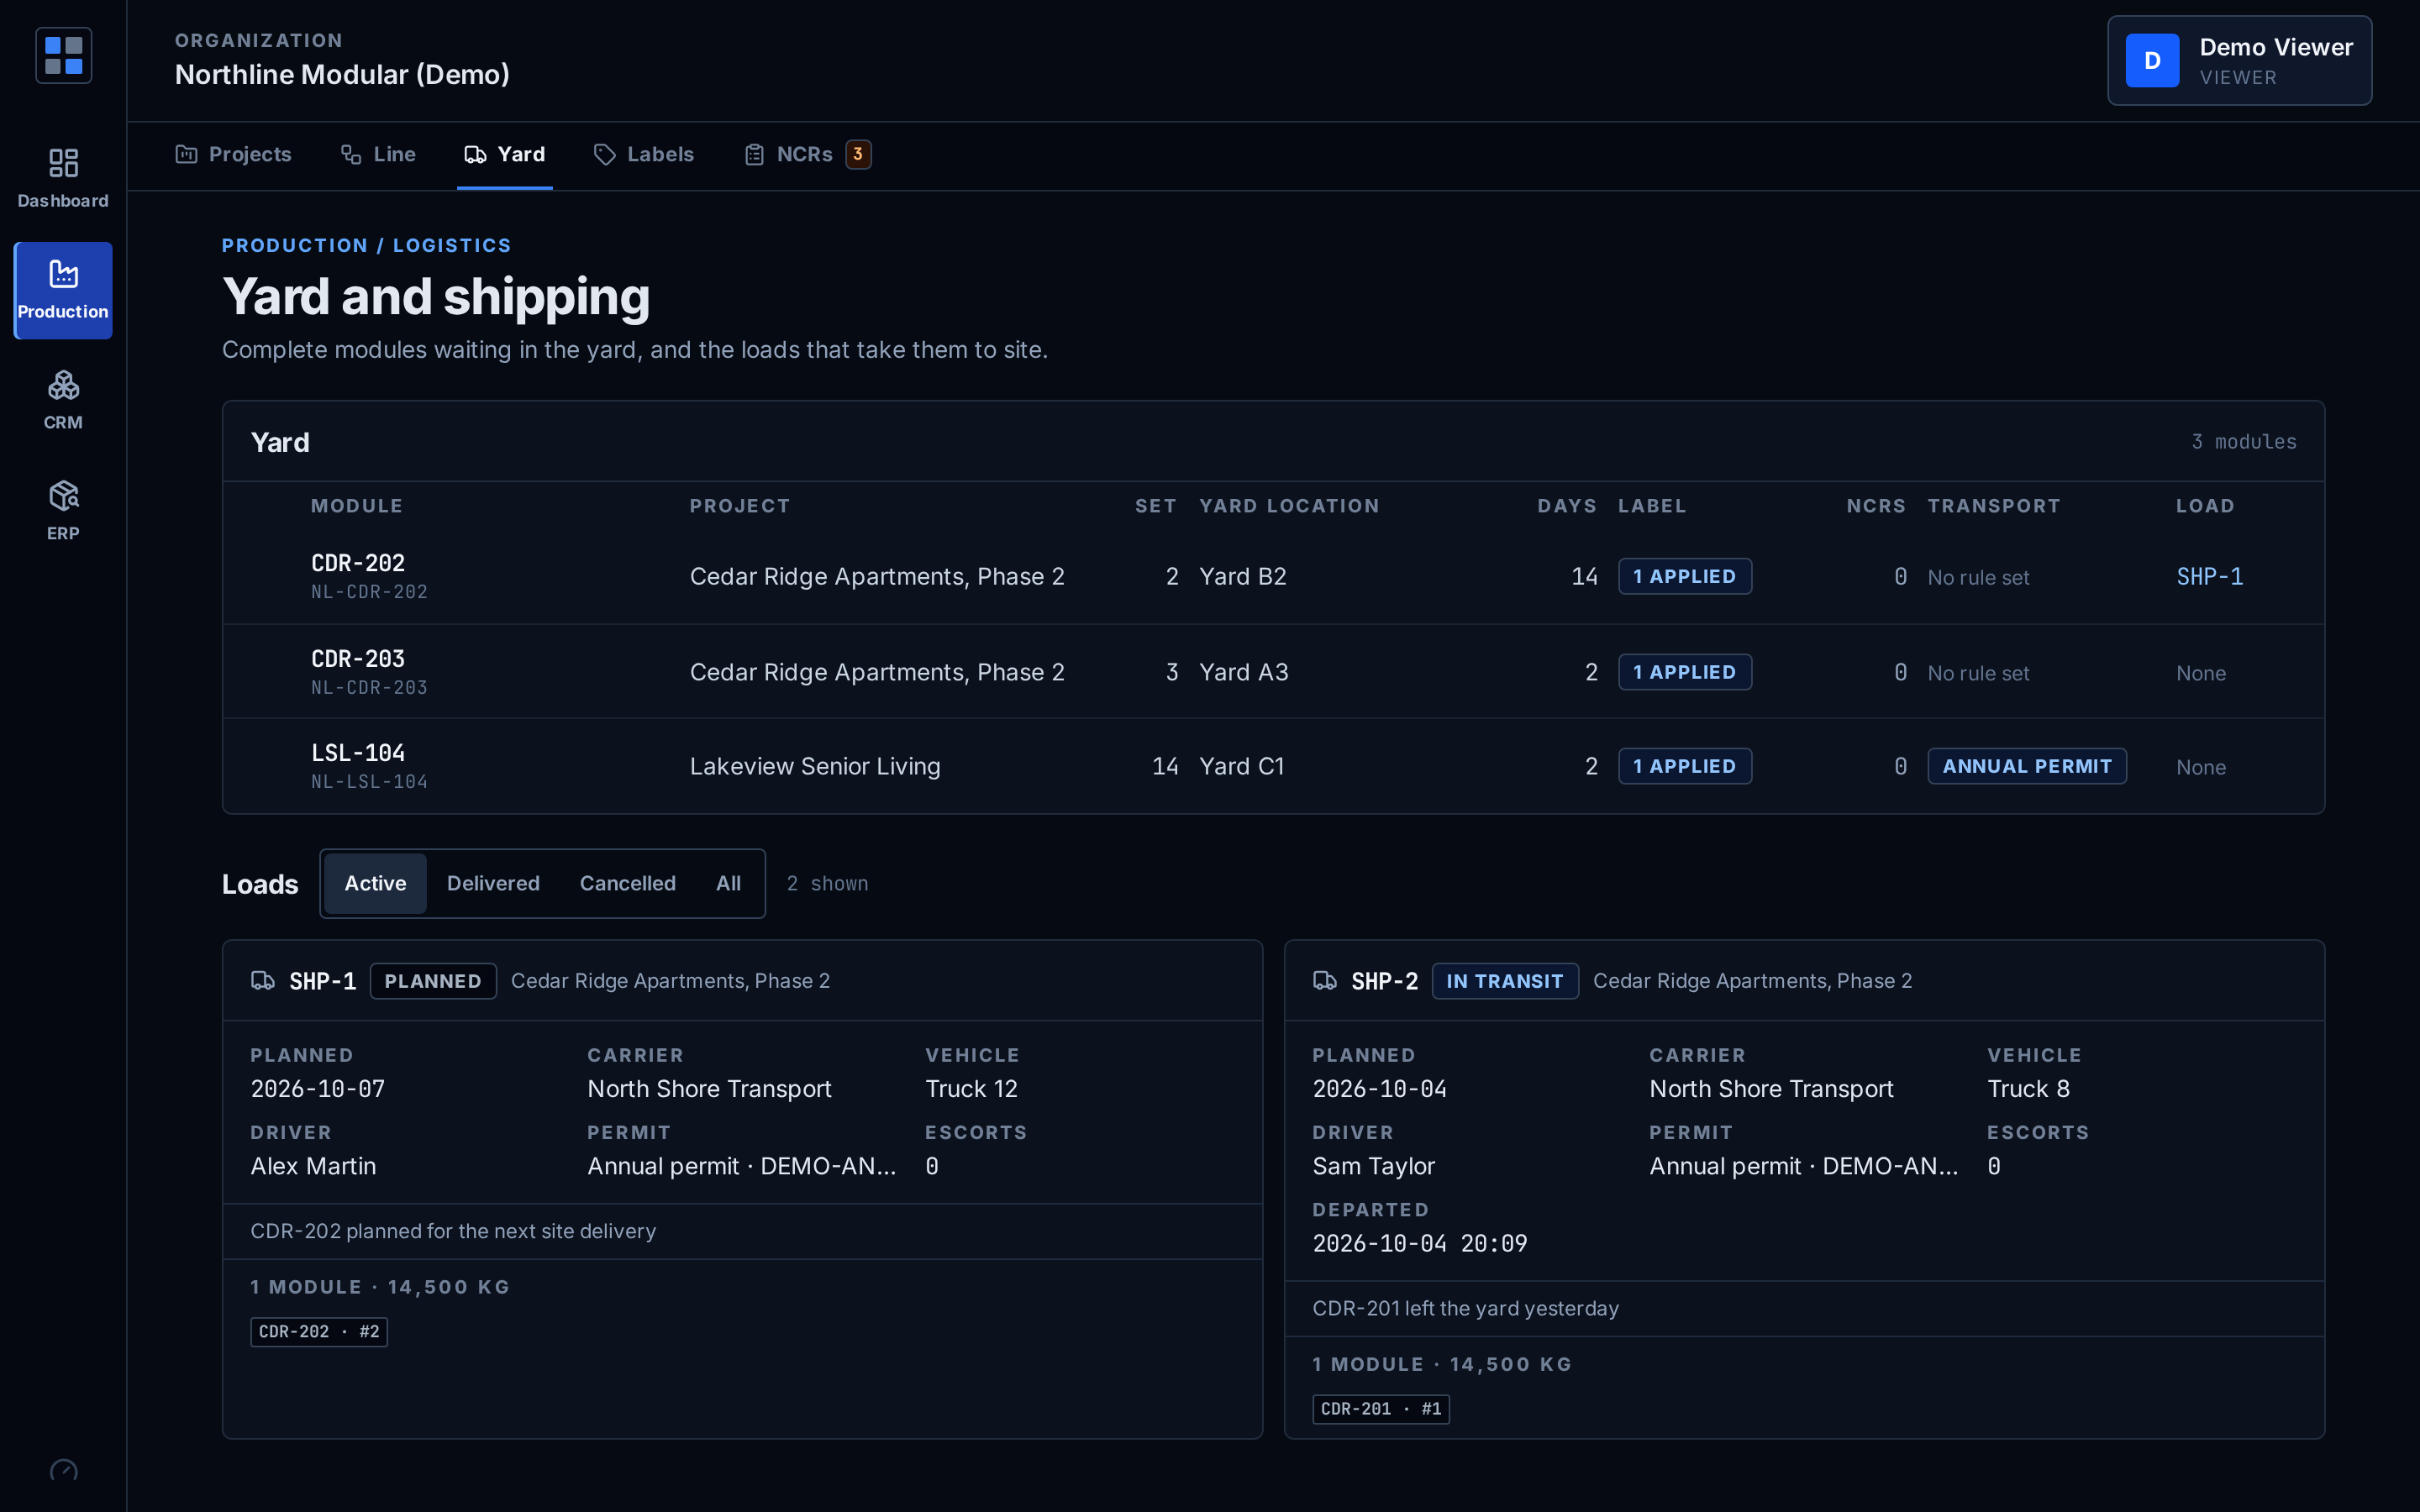Open the Demo Viewer account menu
2420x1512 pixels.
coord(2239,60)
